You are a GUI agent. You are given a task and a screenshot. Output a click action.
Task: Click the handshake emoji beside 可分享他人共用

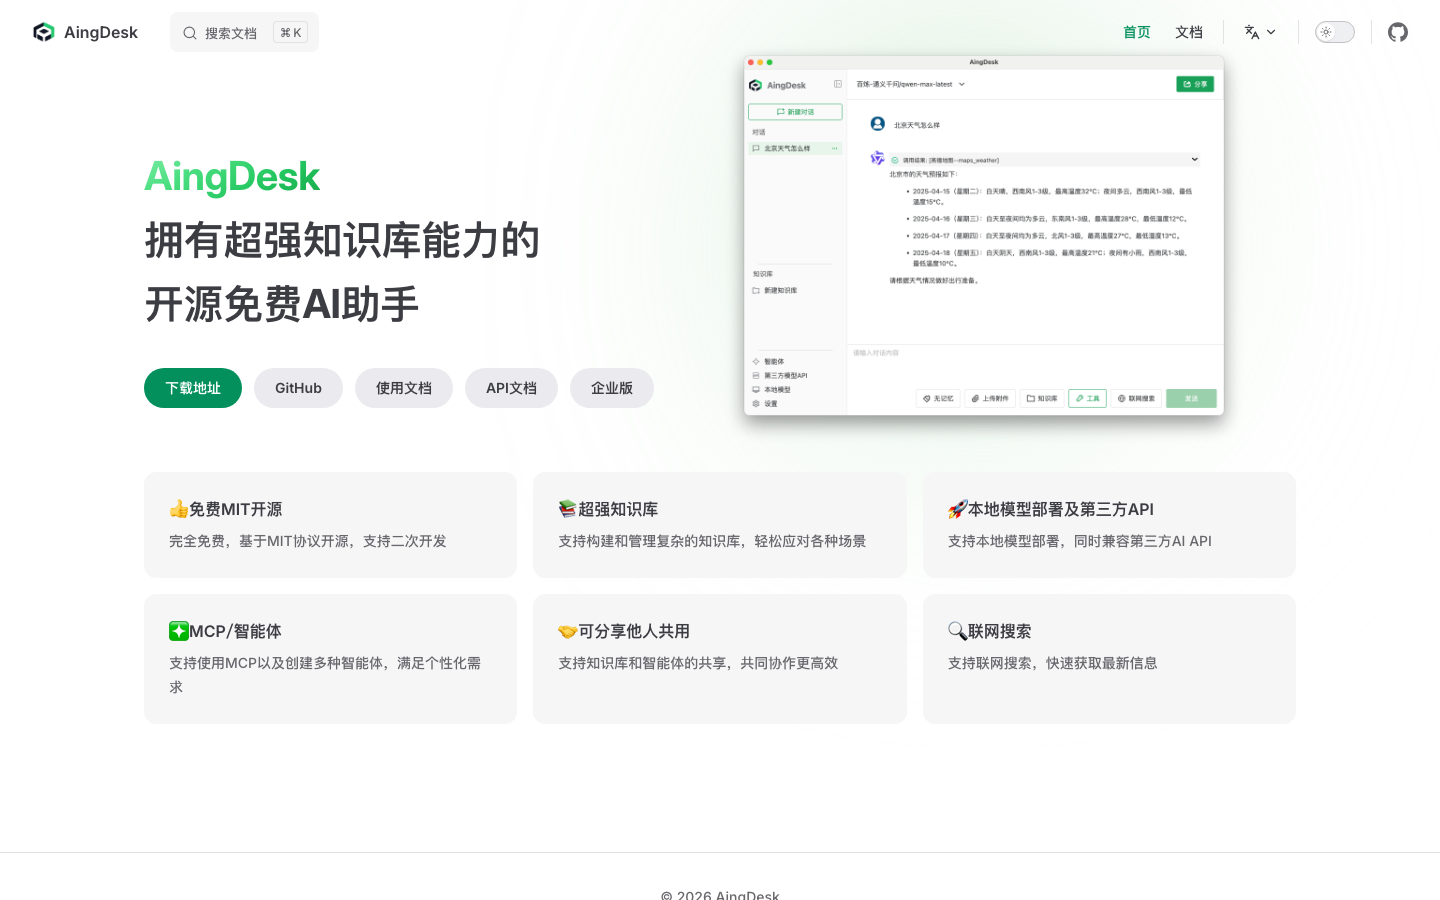tap(568, 631)
